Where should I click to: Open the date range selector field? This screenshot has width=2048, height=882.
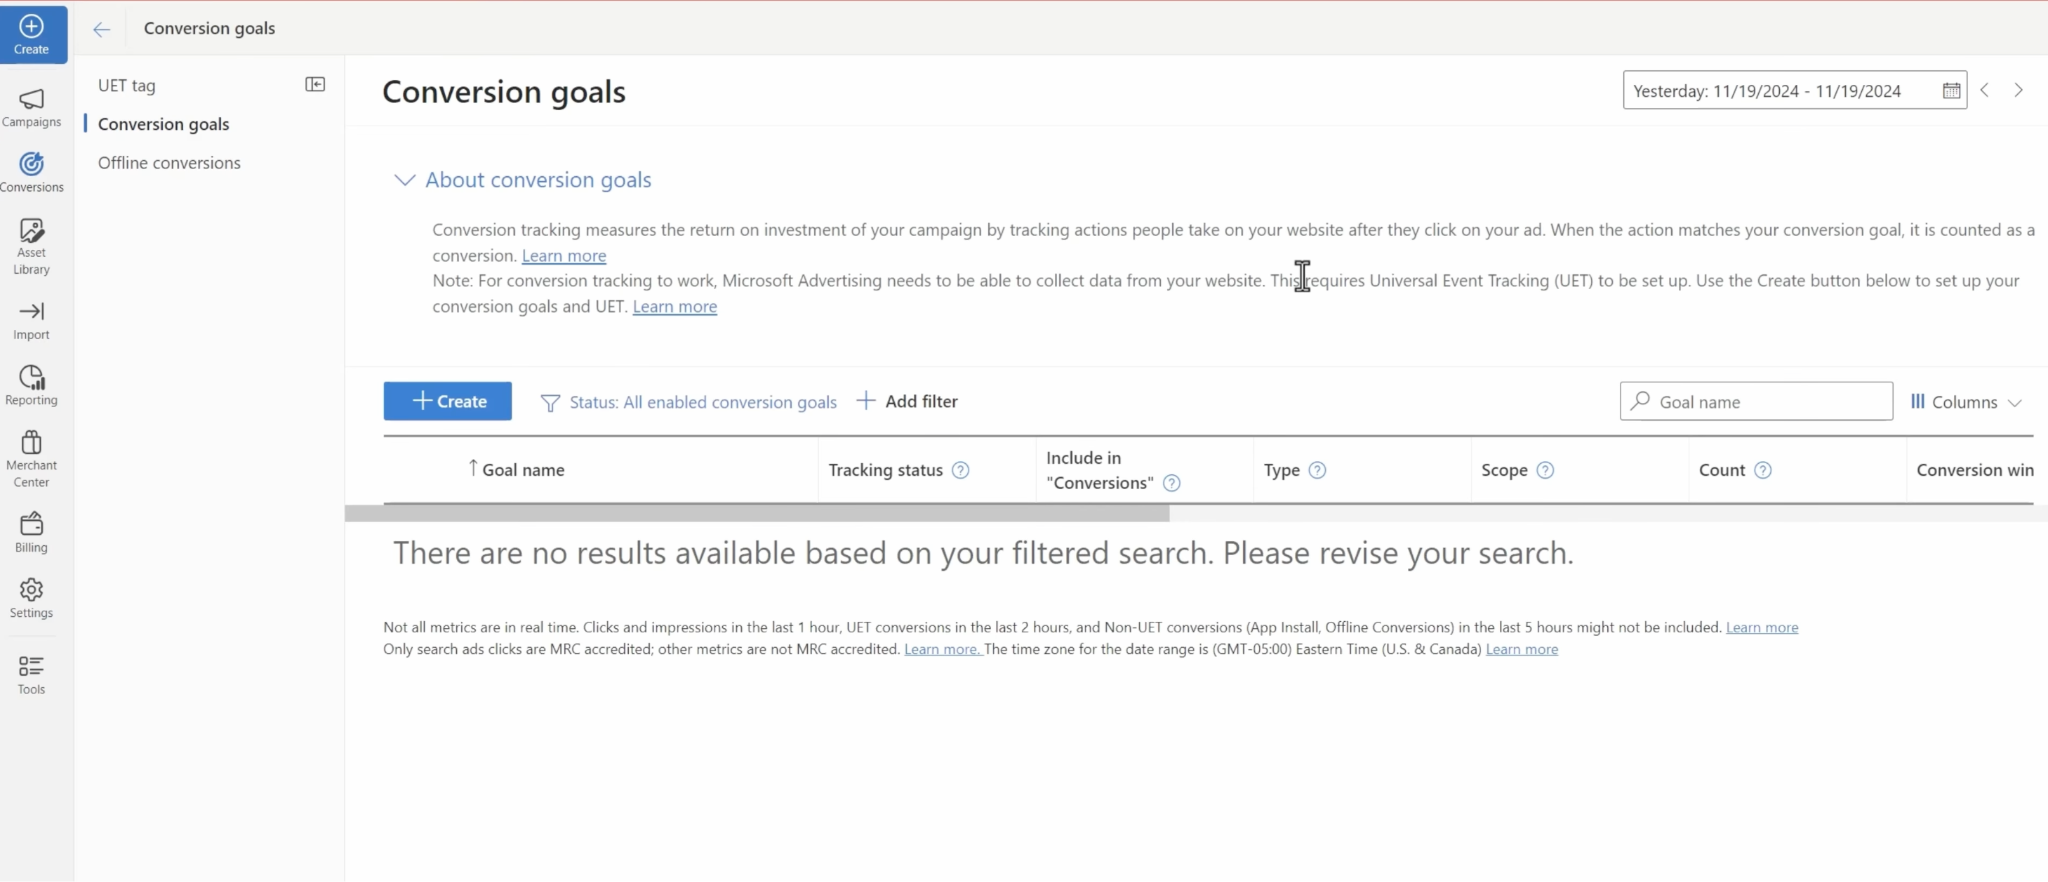coord(1794,90)
